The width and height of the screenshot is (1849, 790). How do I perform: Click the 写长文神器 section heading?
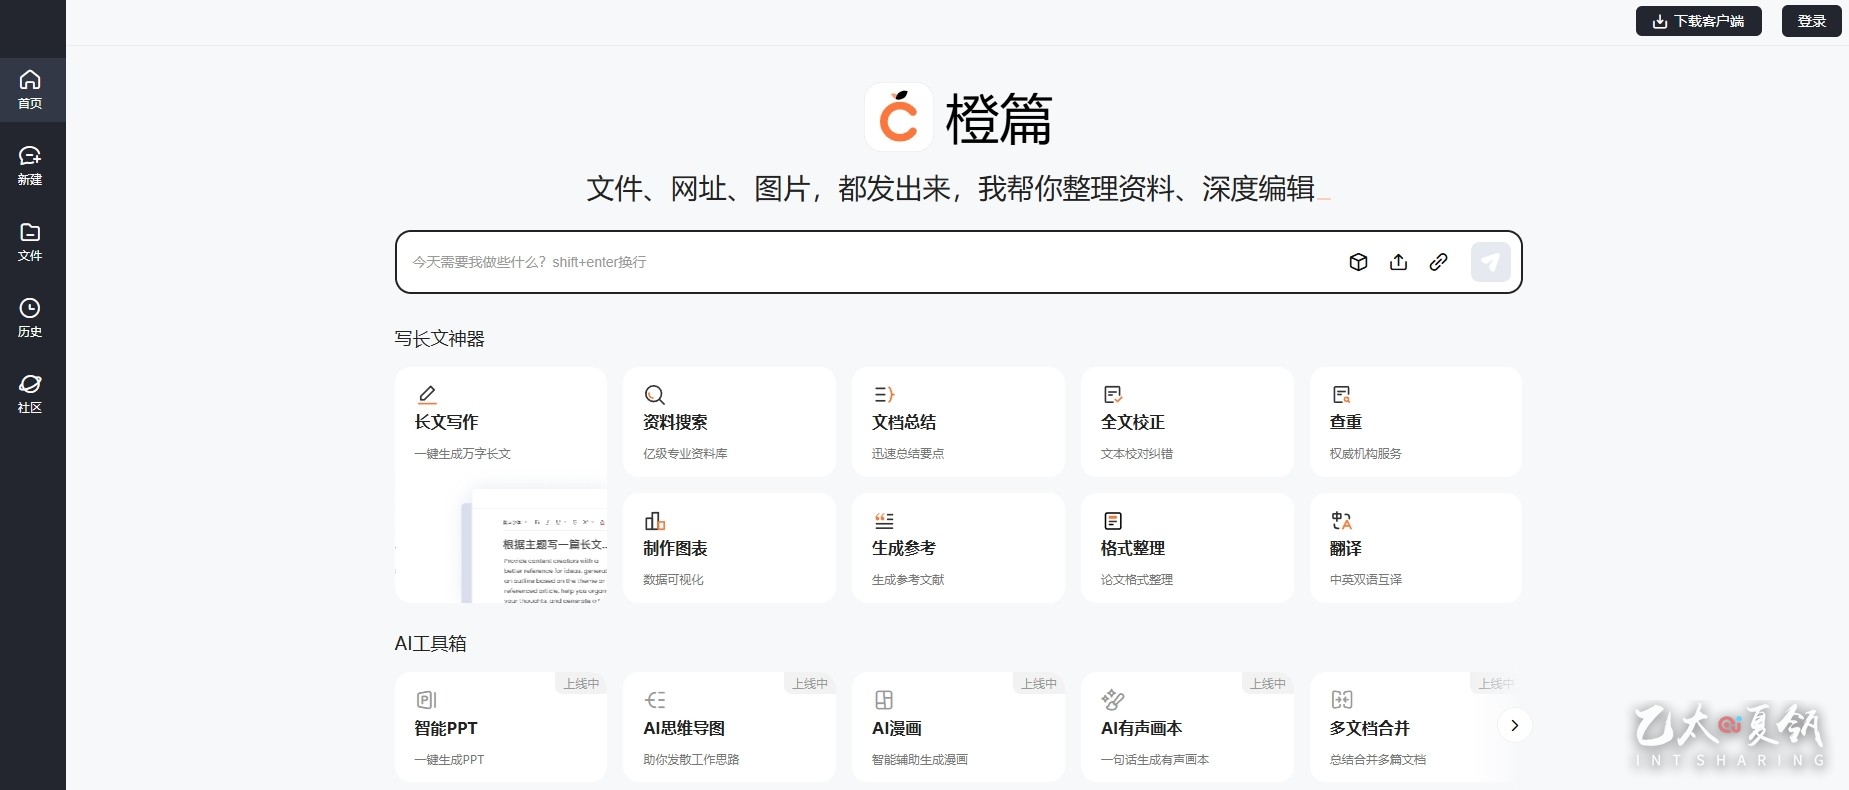[x=439, y=339]
